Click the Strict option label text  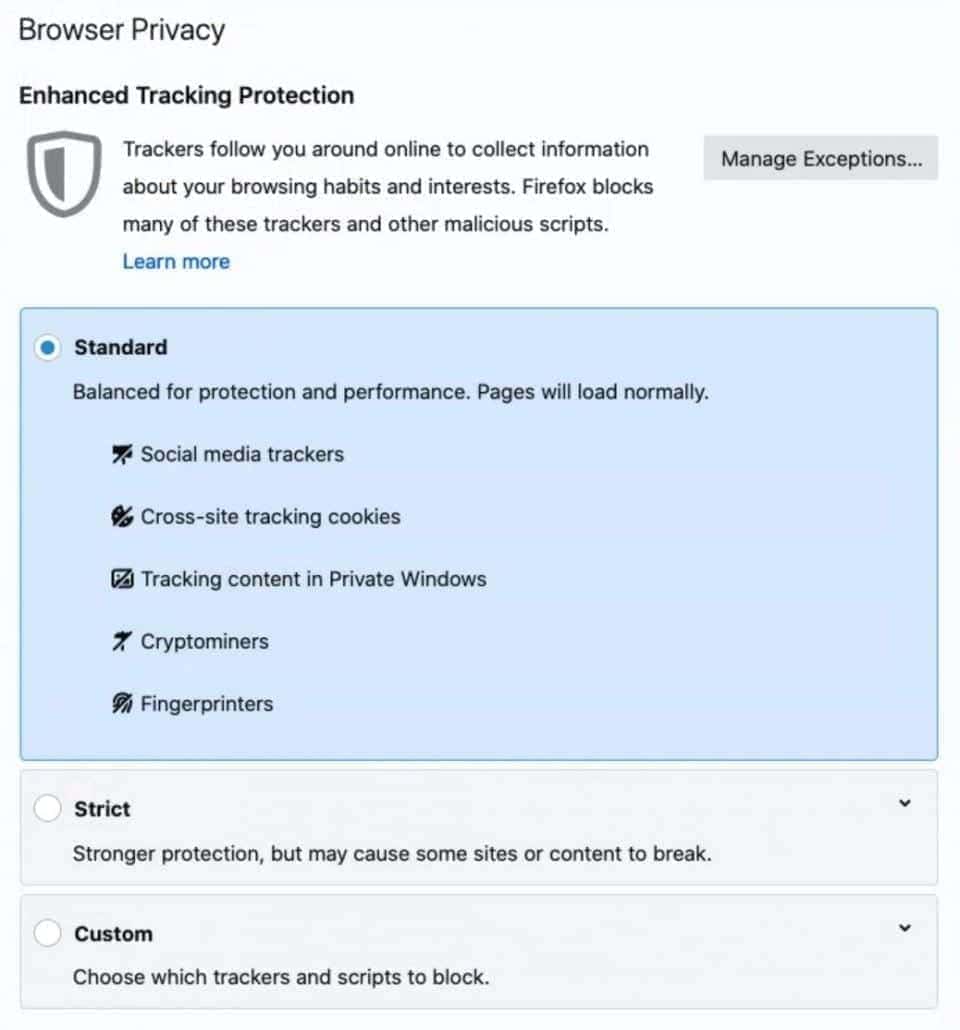pos(103,808)
